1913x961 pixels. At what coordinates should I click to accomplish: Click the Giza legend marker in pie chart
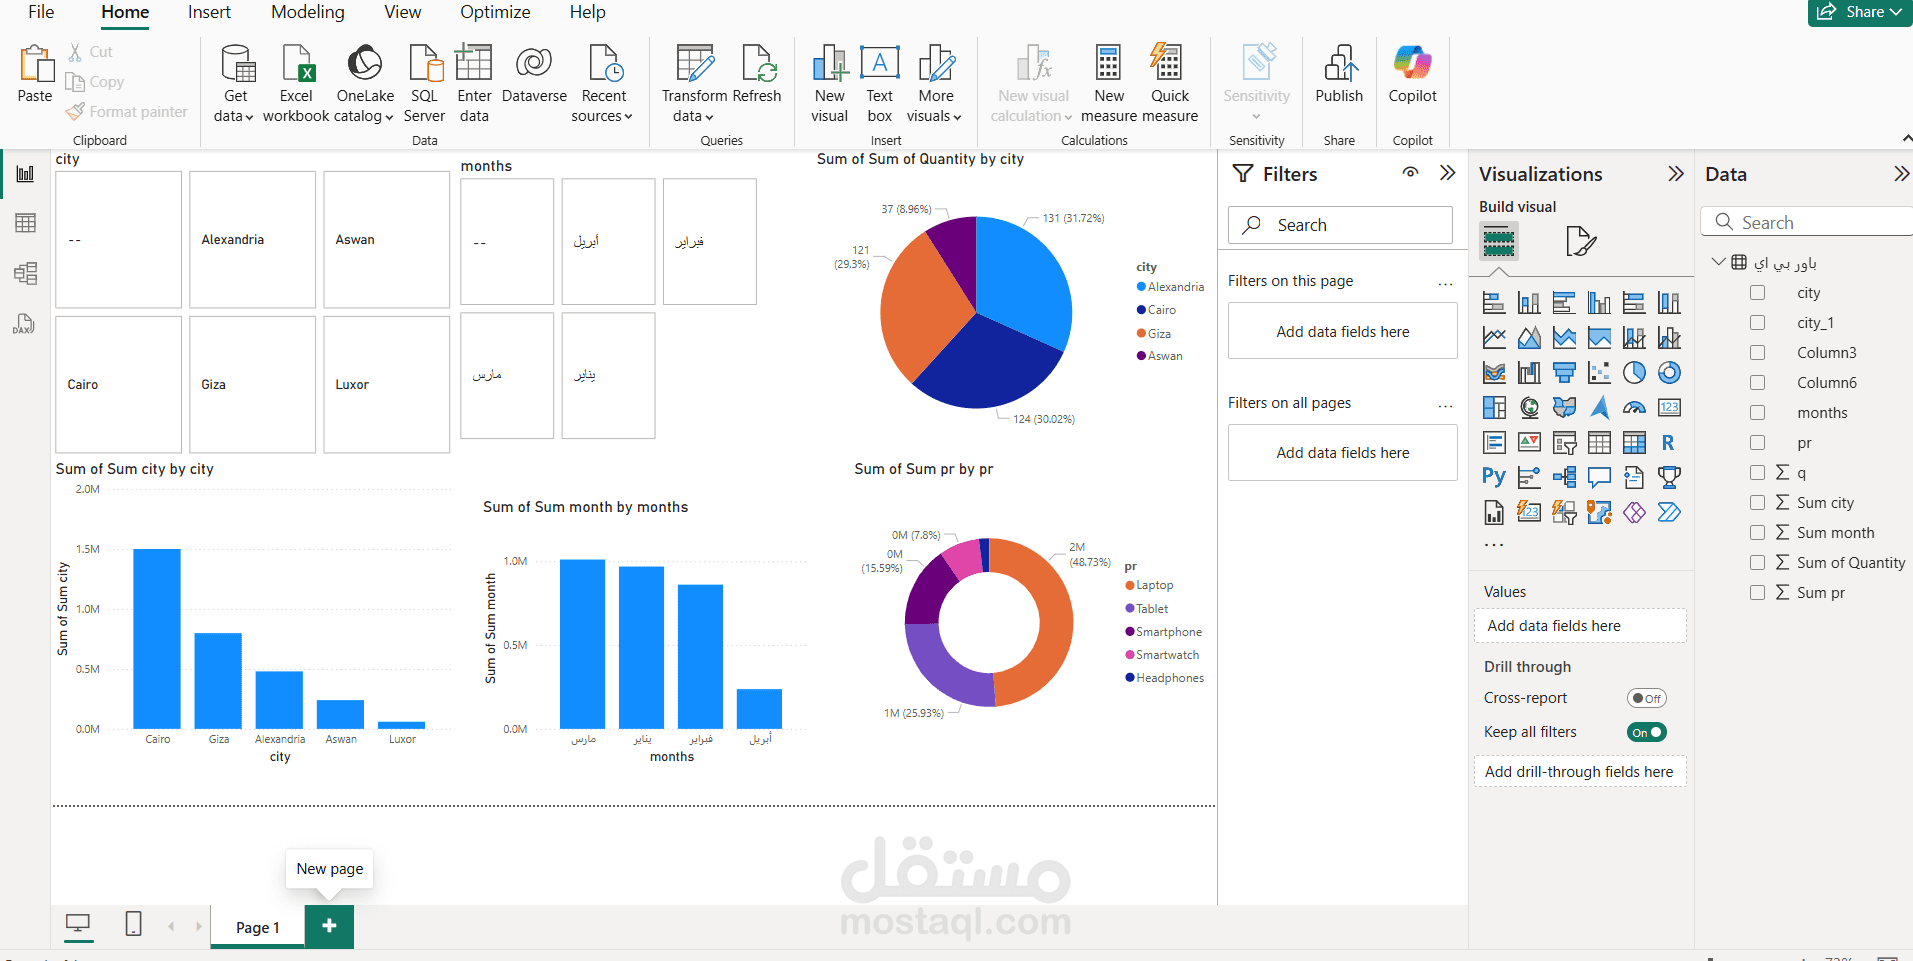(x=1141, y=333)
